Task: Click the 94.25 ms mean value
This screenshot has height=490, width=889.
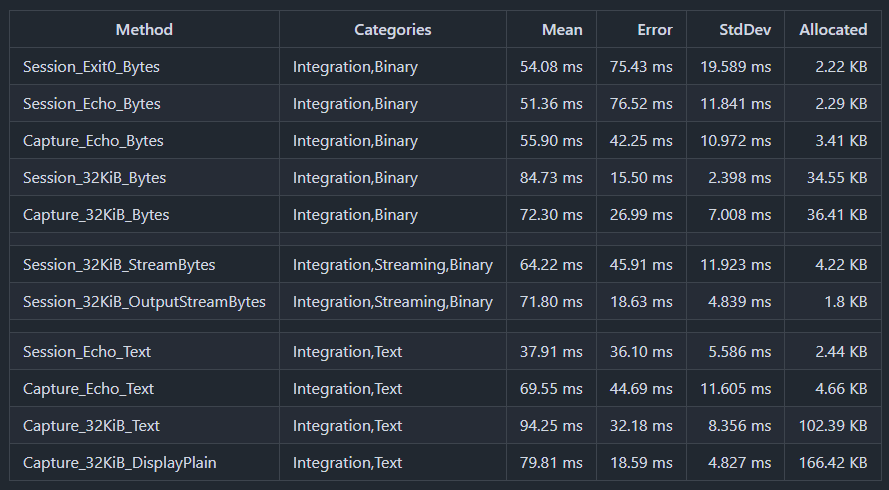Action: coord(551,425)
